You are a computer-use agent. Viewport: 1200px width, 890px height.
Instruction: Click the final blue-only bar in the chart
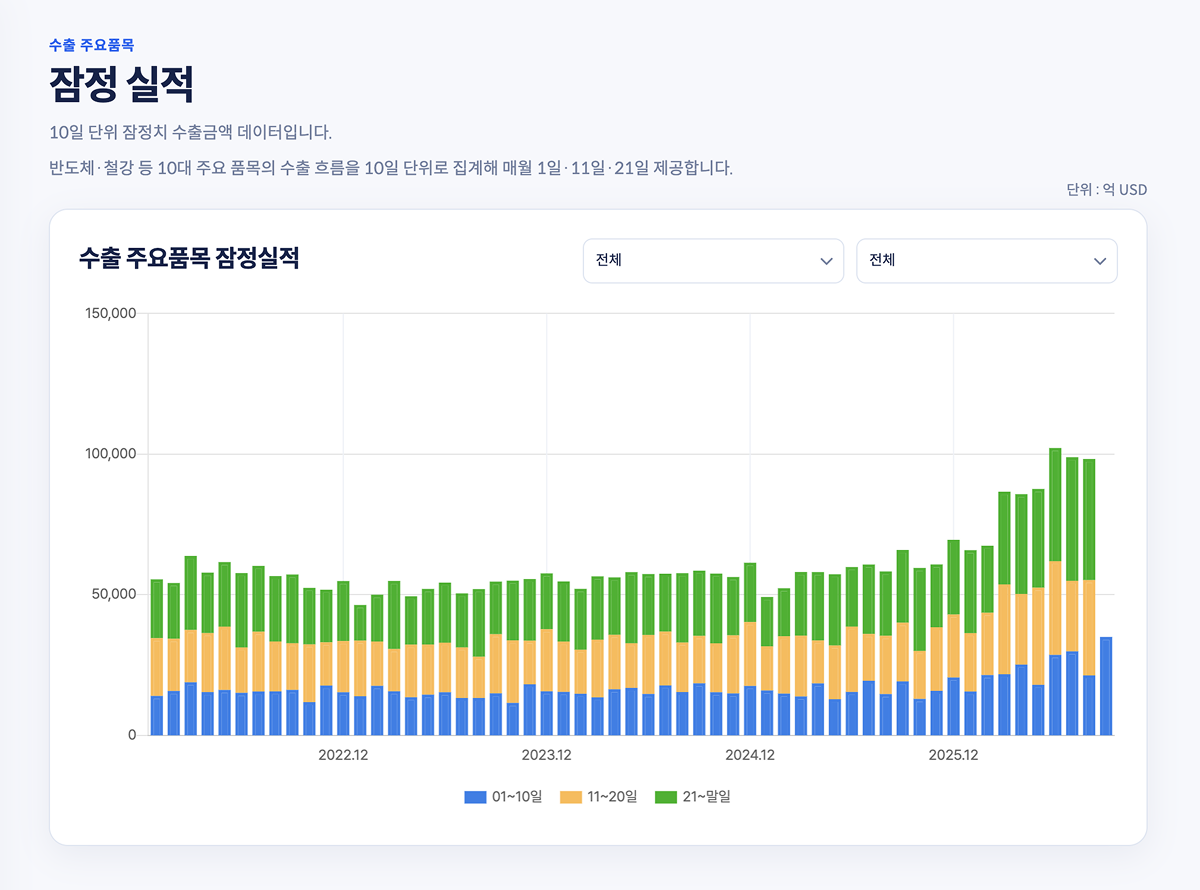1106,686
